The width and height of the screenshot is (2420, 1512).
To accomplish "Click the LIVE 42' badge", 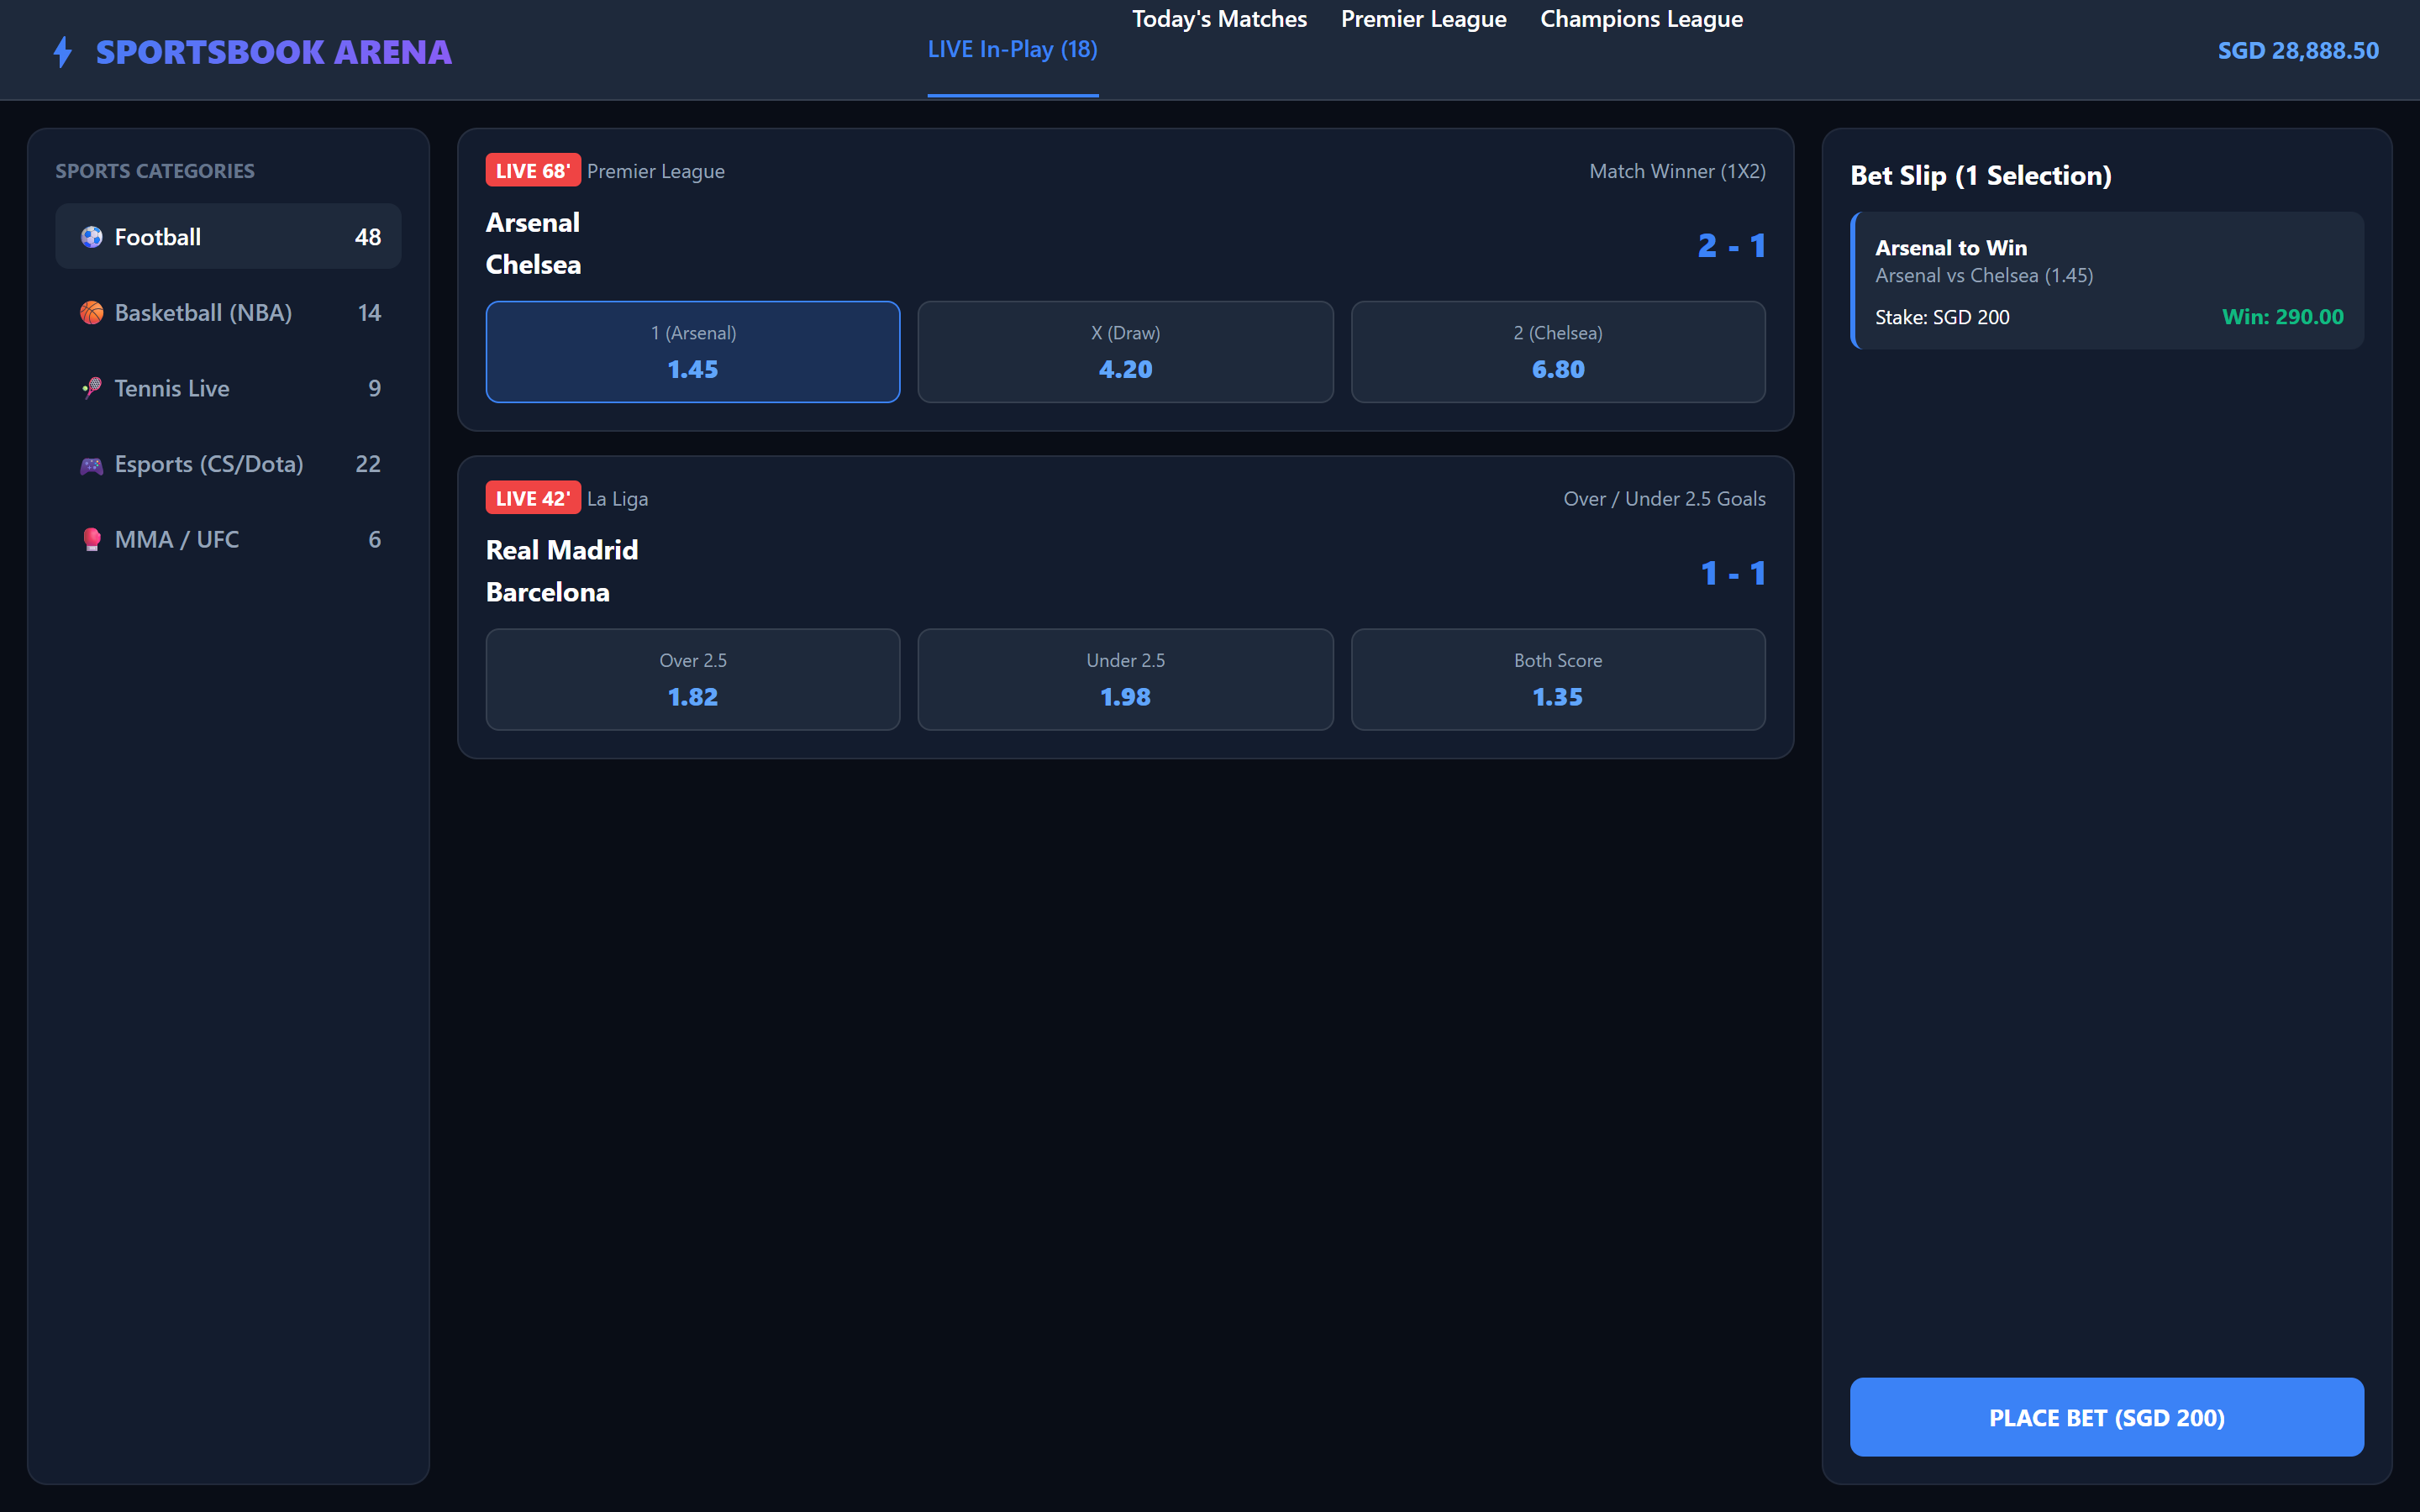I will (533, 498).
